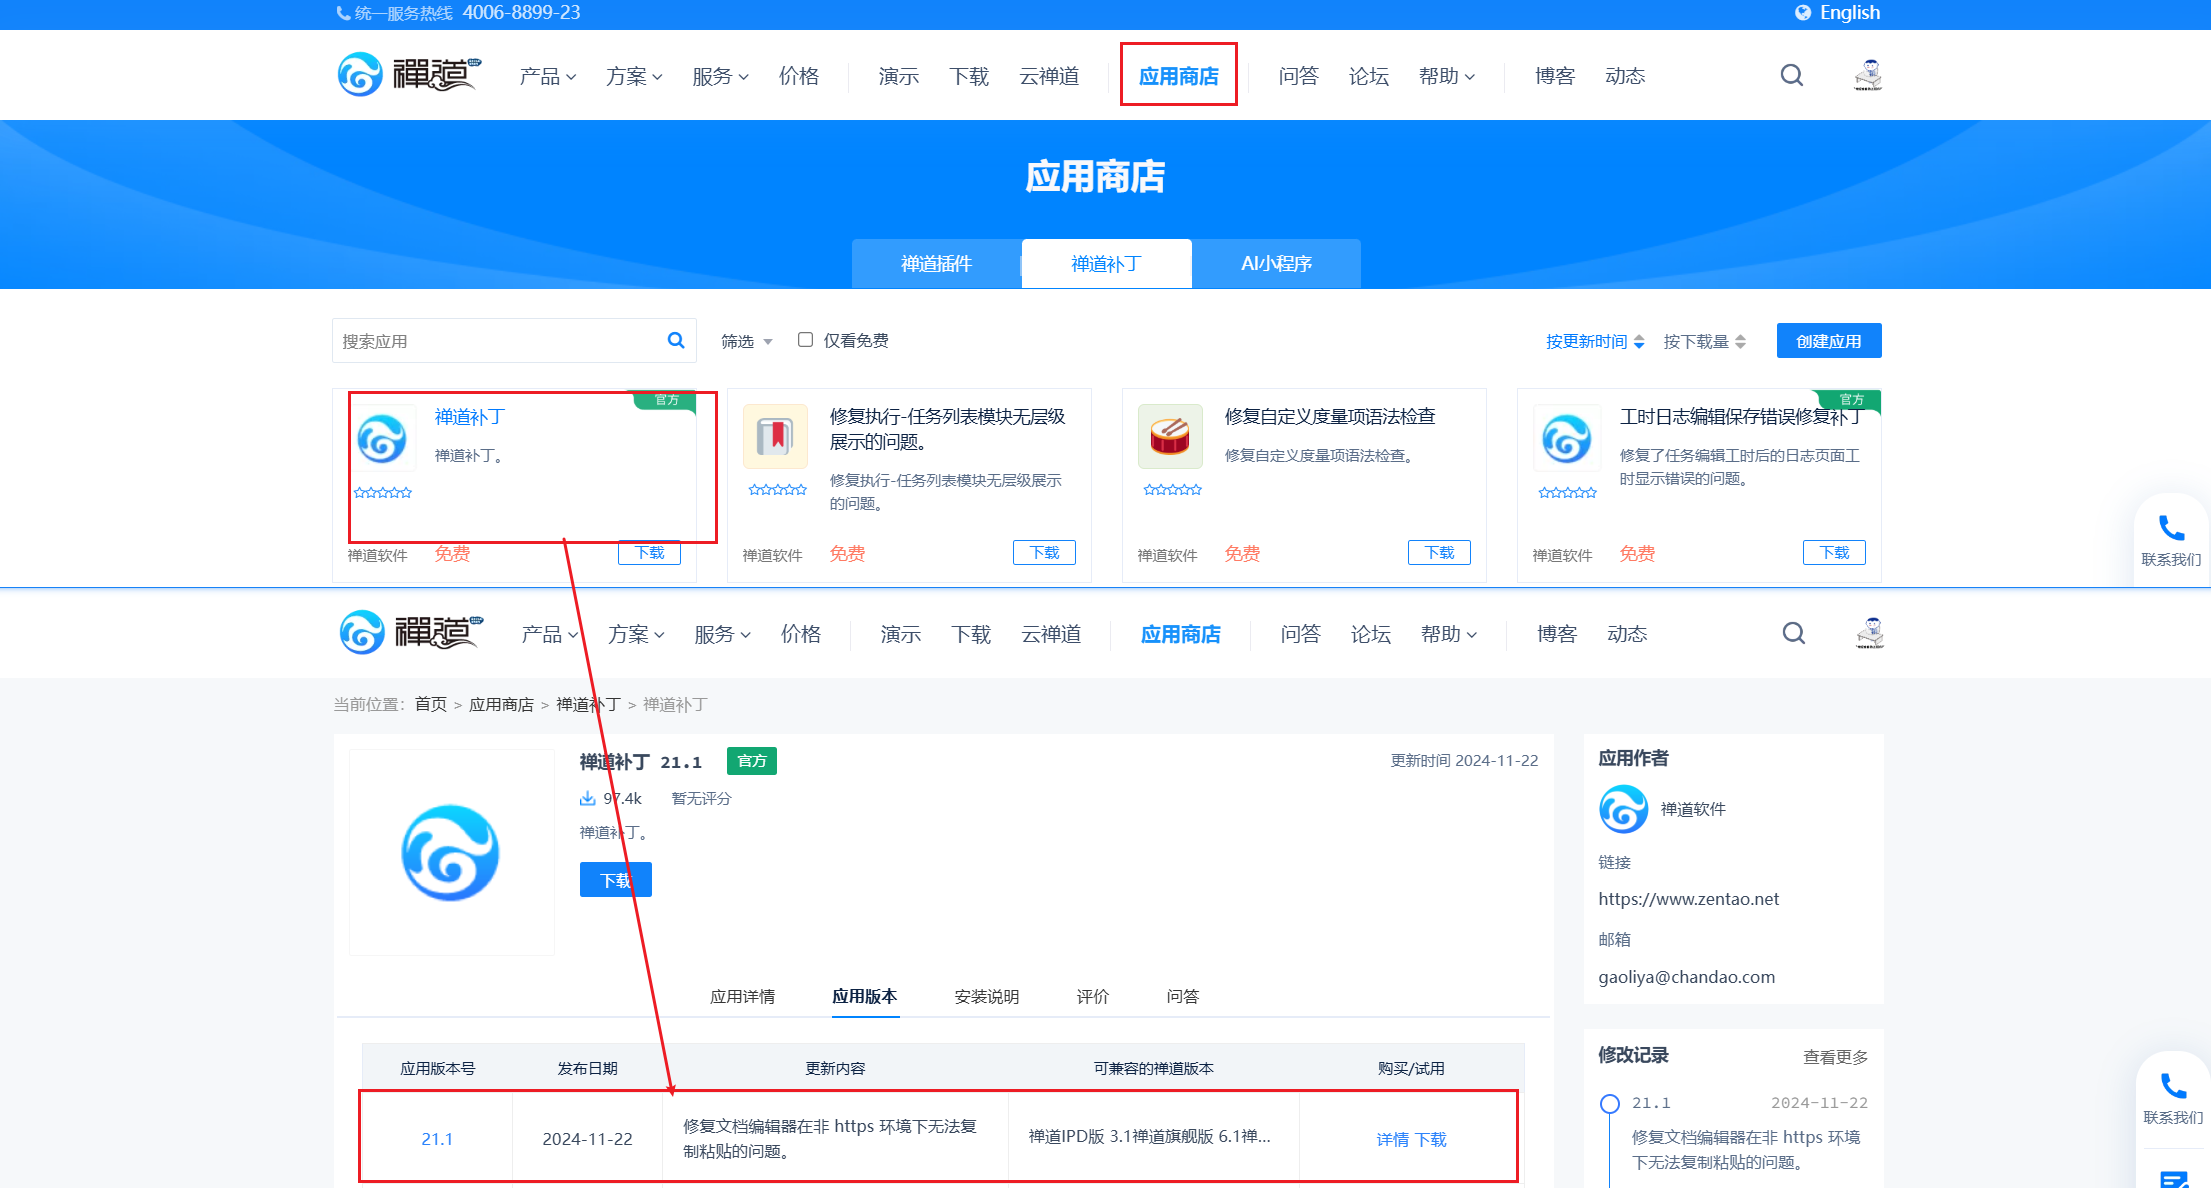Screen dimensions: 2211x1188
Task: Click drum icon of 修复自定义度量项 card
Action: [x=1170, y=436]
